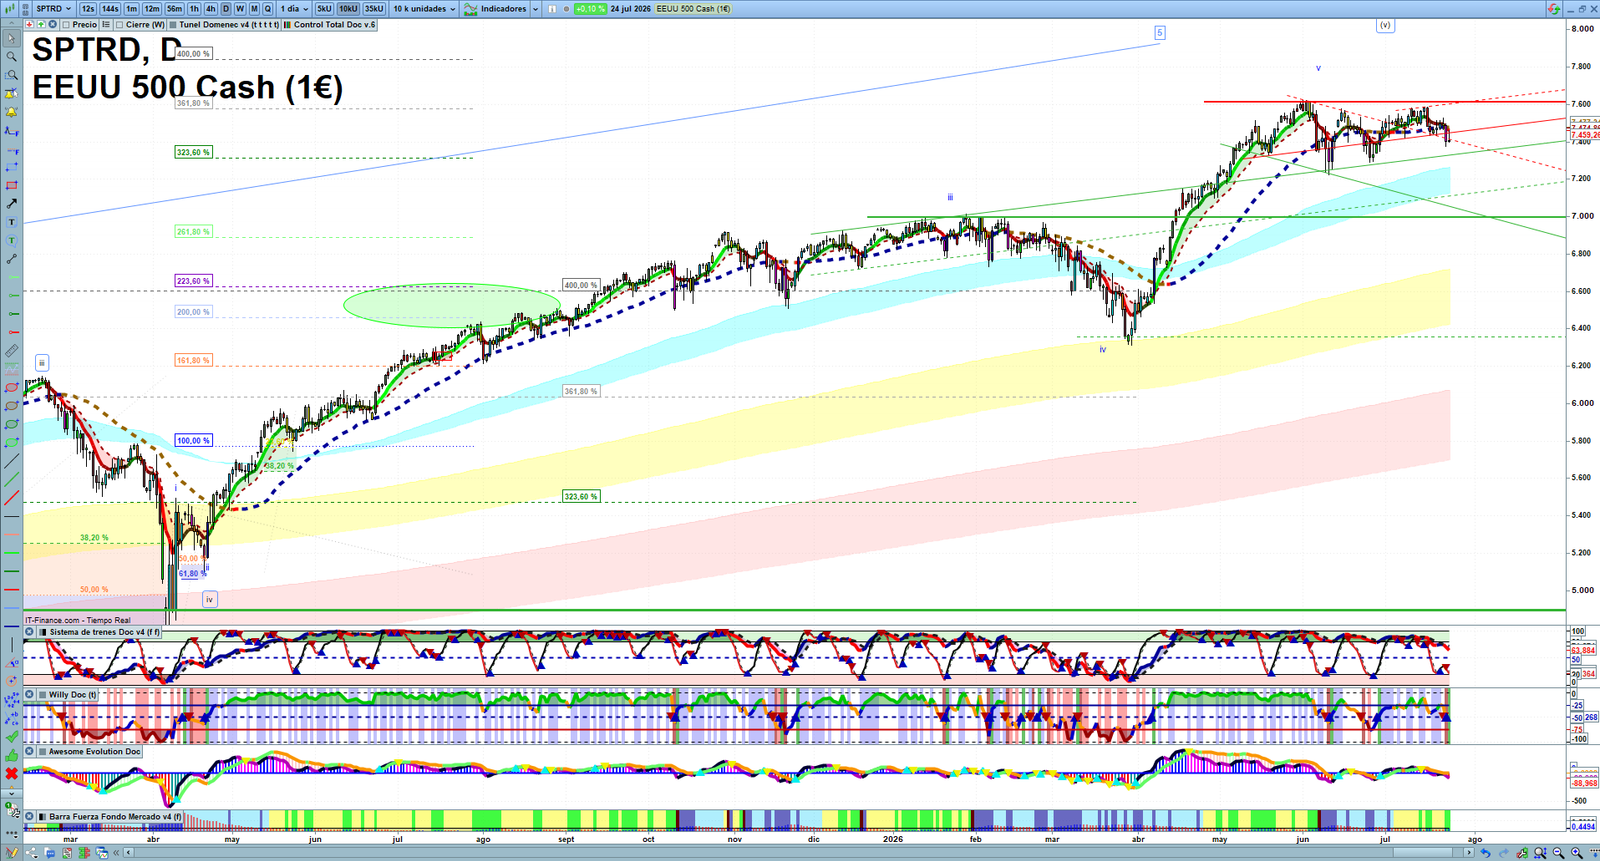This screenshot has width=1600, height=861.
Task: Click the zoom in magnifier at bottom right
Action: (x=1577, y=853)
